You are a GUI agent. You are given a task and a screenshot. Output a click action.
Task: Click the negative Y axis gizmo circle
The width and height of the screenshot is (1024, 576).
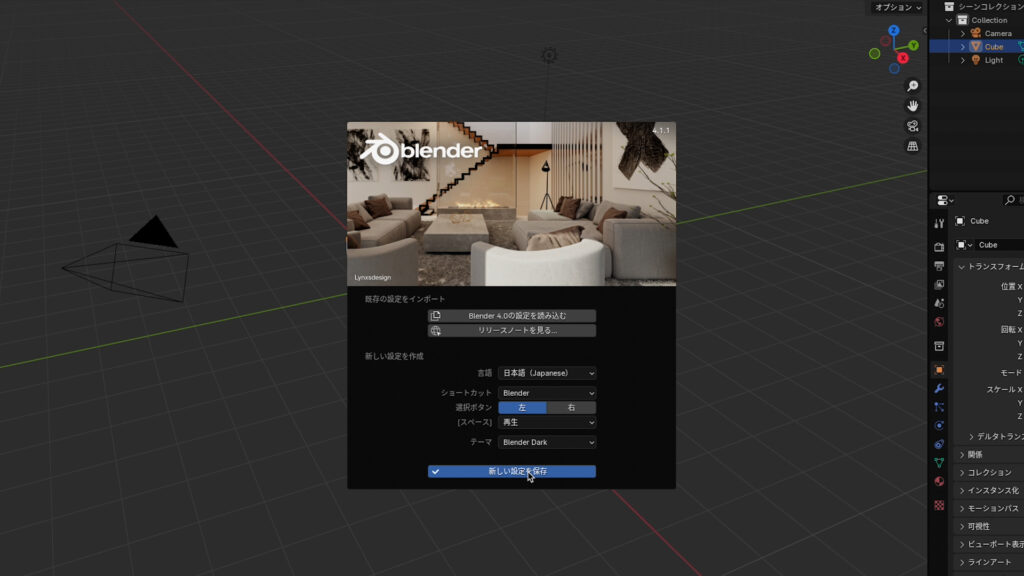click(874, 54)
